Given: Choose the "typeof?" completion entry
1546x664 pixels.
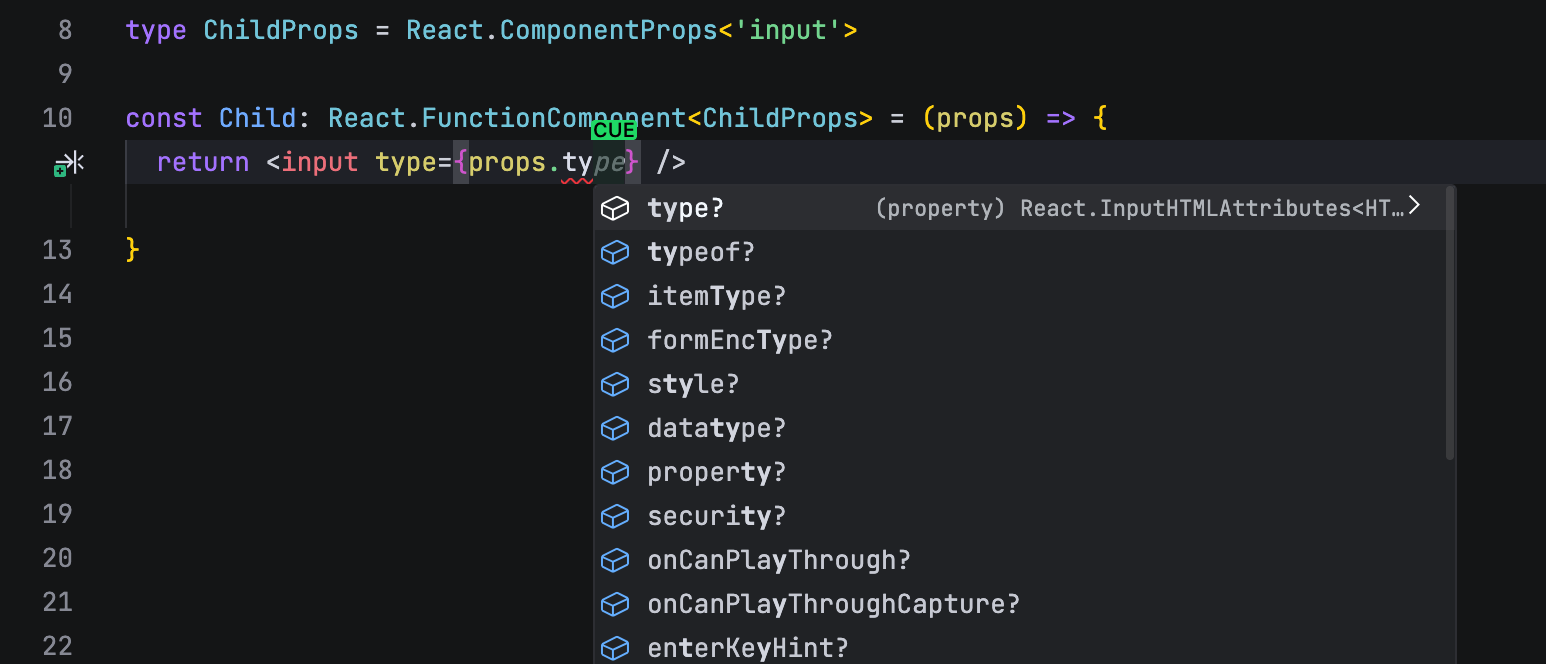Looking at the screenshot, I should point(701,252).
